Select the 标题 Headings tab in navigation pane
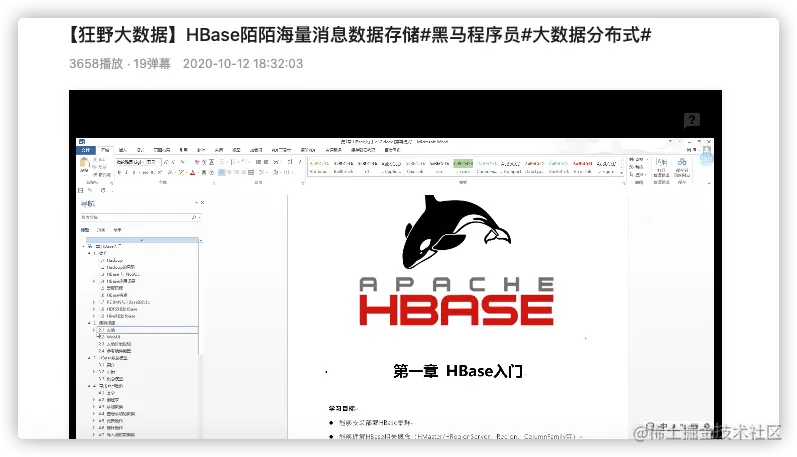The width and height of the screenshot is (797, 457). (x=85, y=230)
